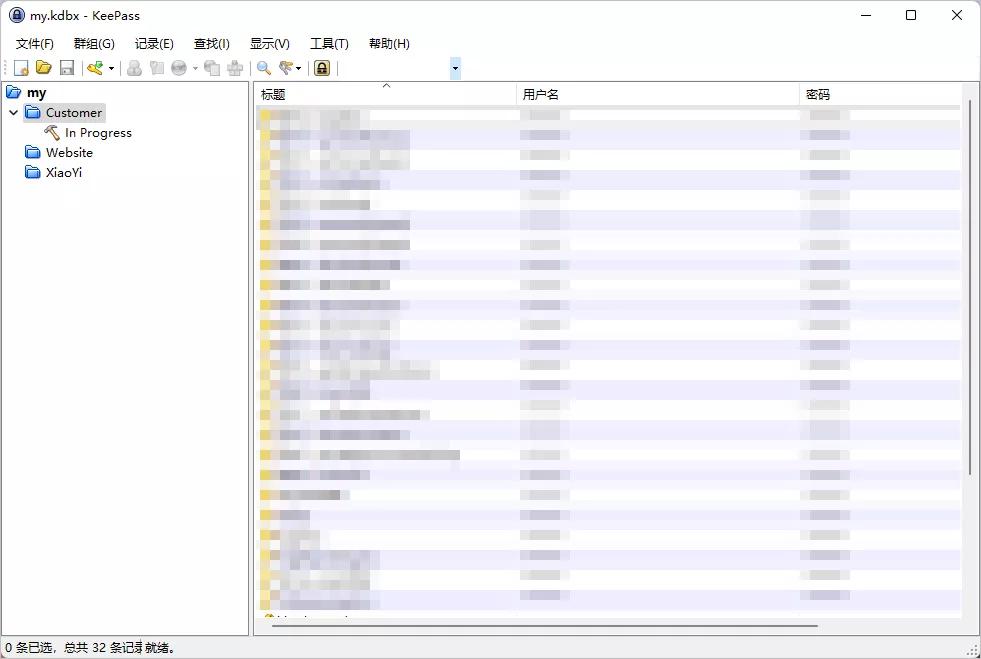Expand the add-entry dropdown arrow
981x659 pixels.
(110, 67)
